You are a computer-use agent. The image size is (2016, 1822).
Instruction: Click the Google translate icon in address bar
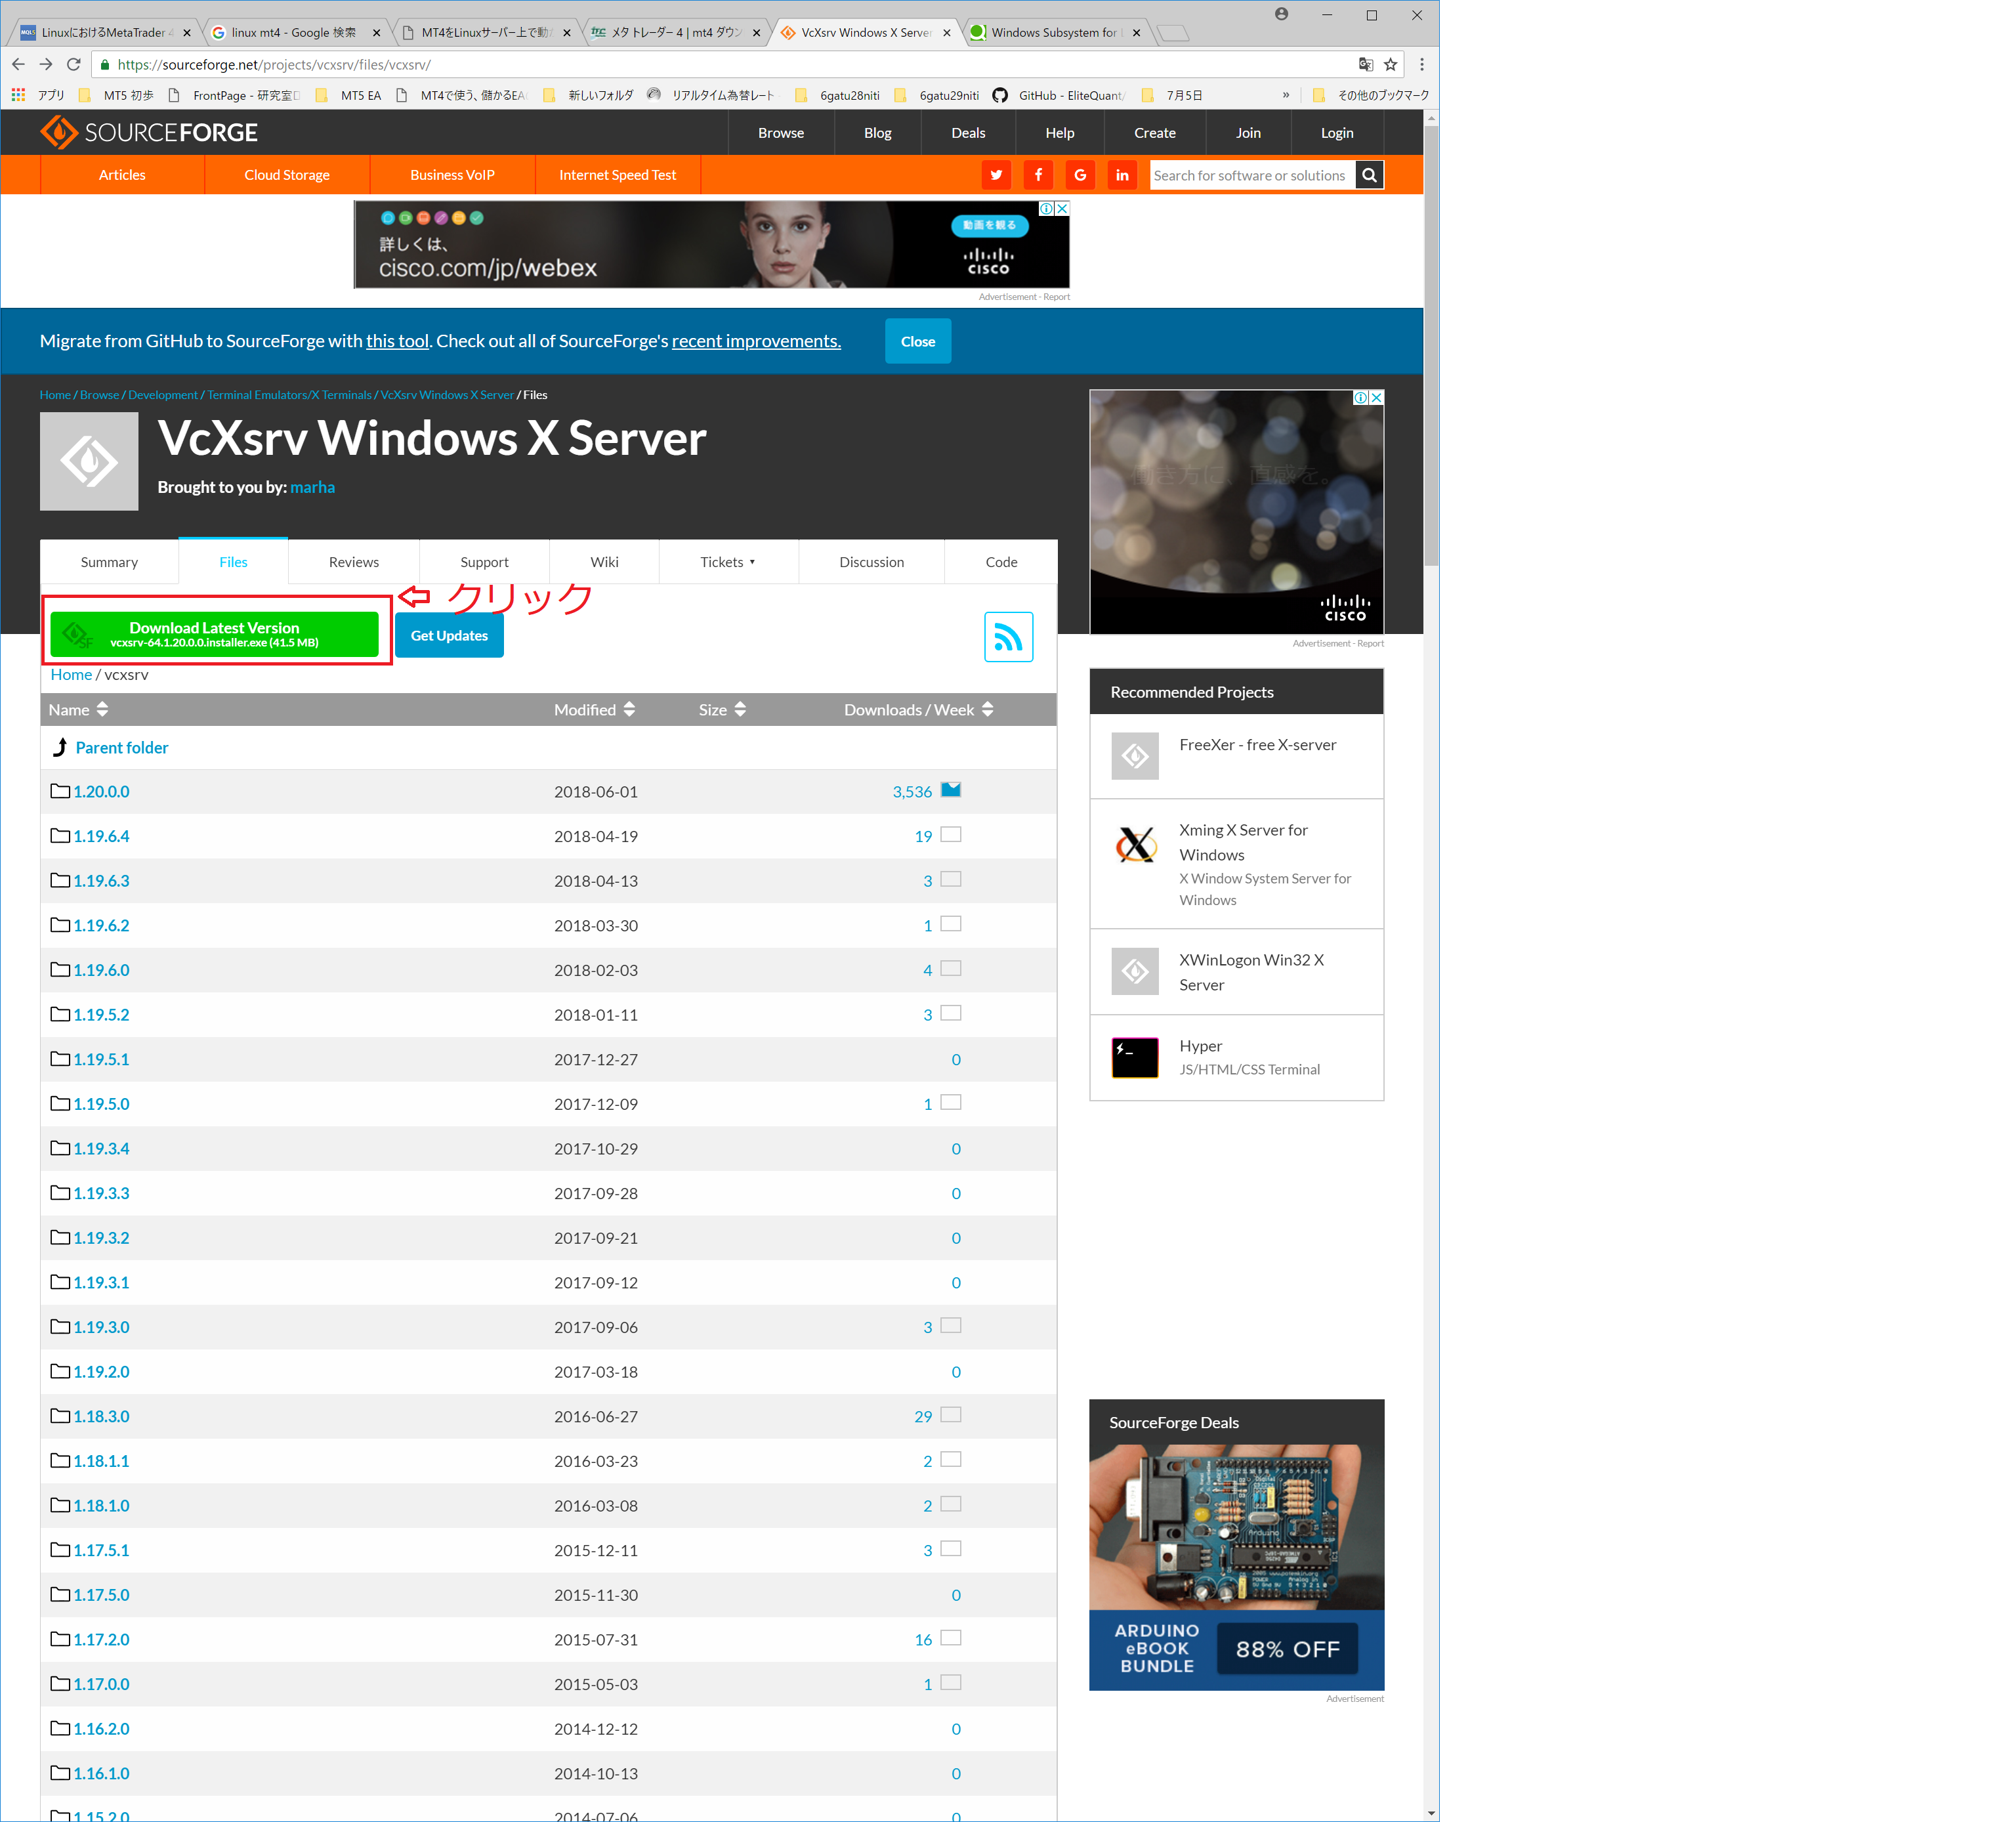point(1365,64)
